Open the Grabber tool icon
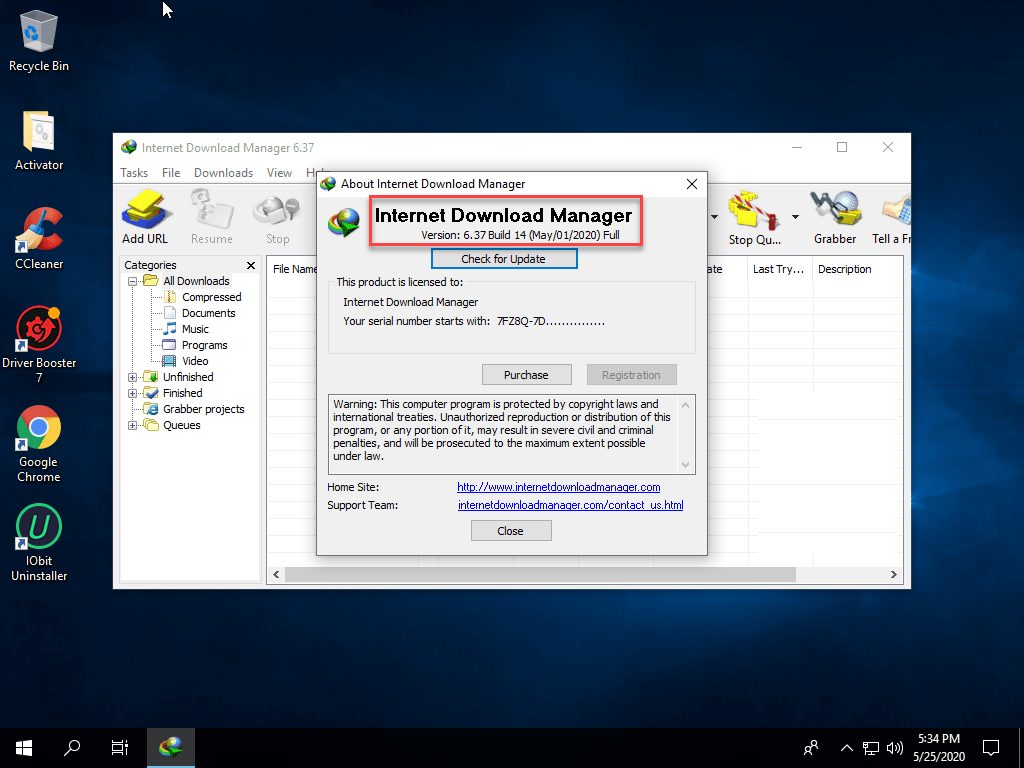 835,217
